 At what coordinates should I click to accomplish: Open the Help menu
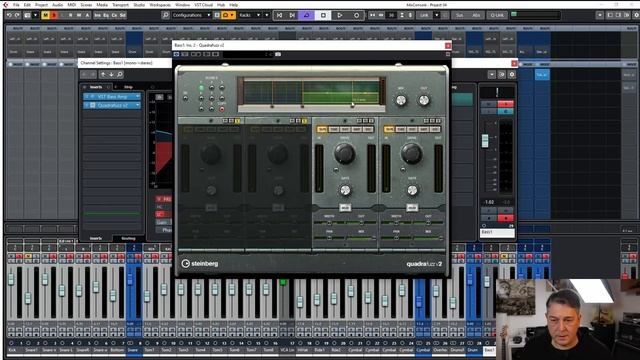click(x=233, y=4)
